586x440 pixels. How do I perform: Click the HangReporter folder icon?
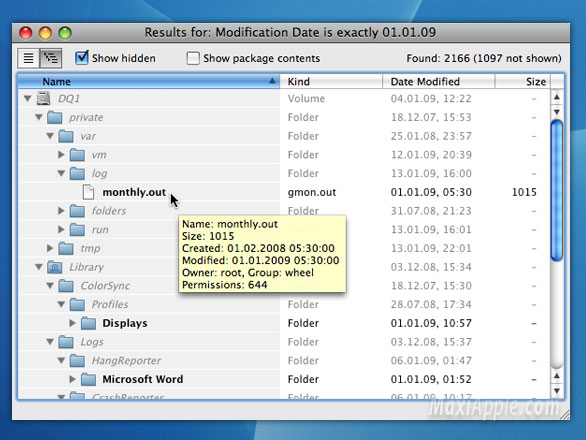click(77, 360)
